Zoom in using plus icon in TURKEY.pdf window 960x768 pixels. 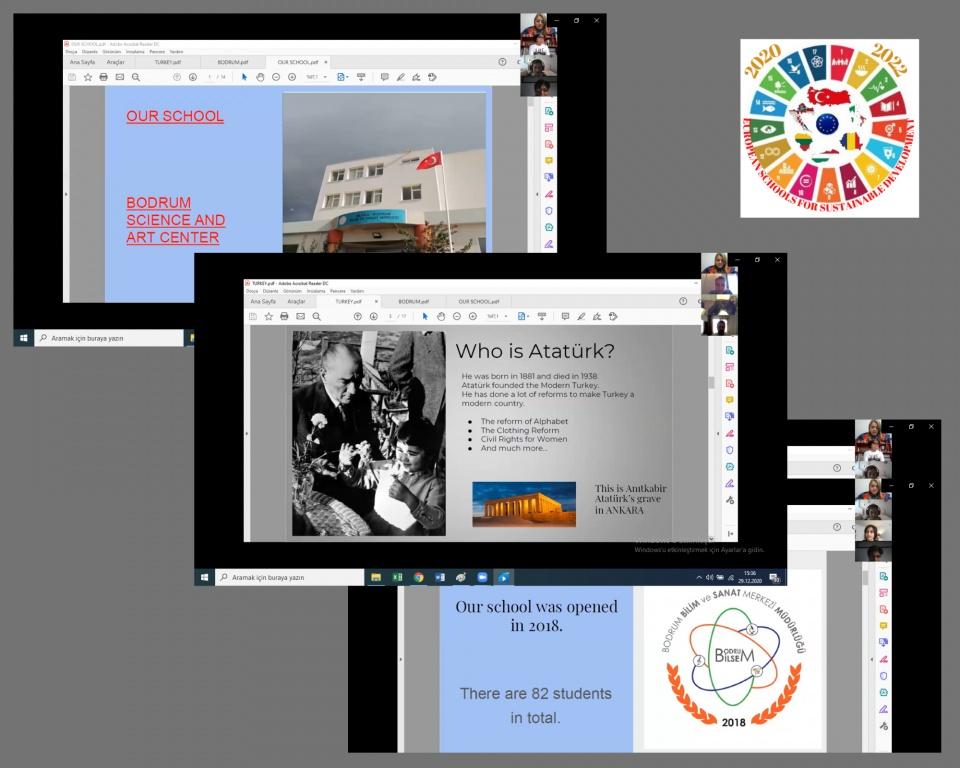(473, 316)
